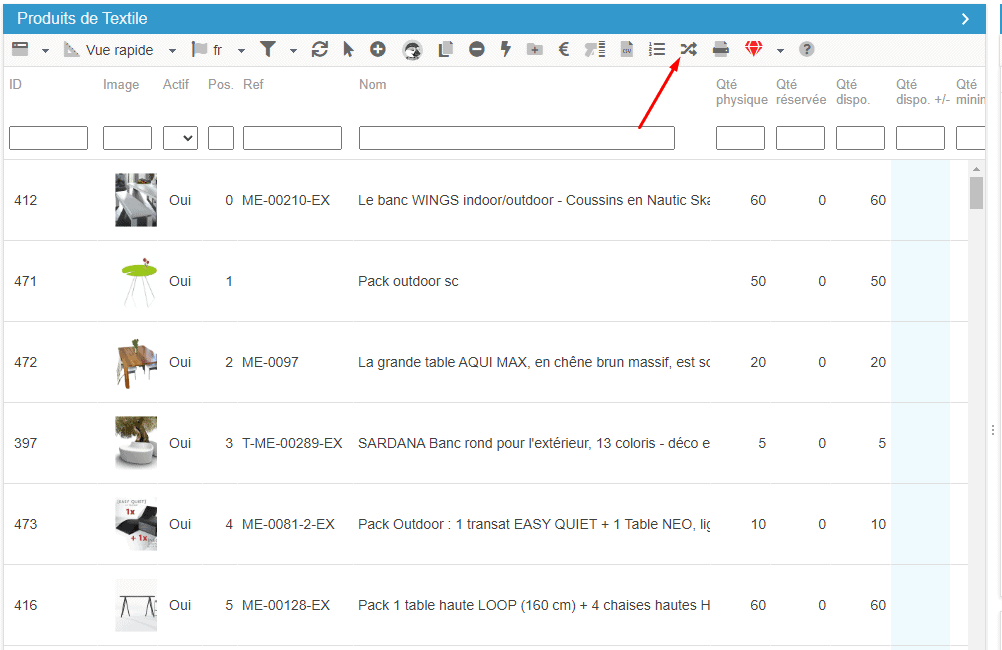Image resolution: width=1002 pixels, height=650 pixels.
Task: Sort by the Nom column header
Action: click(x=372, y=84)
